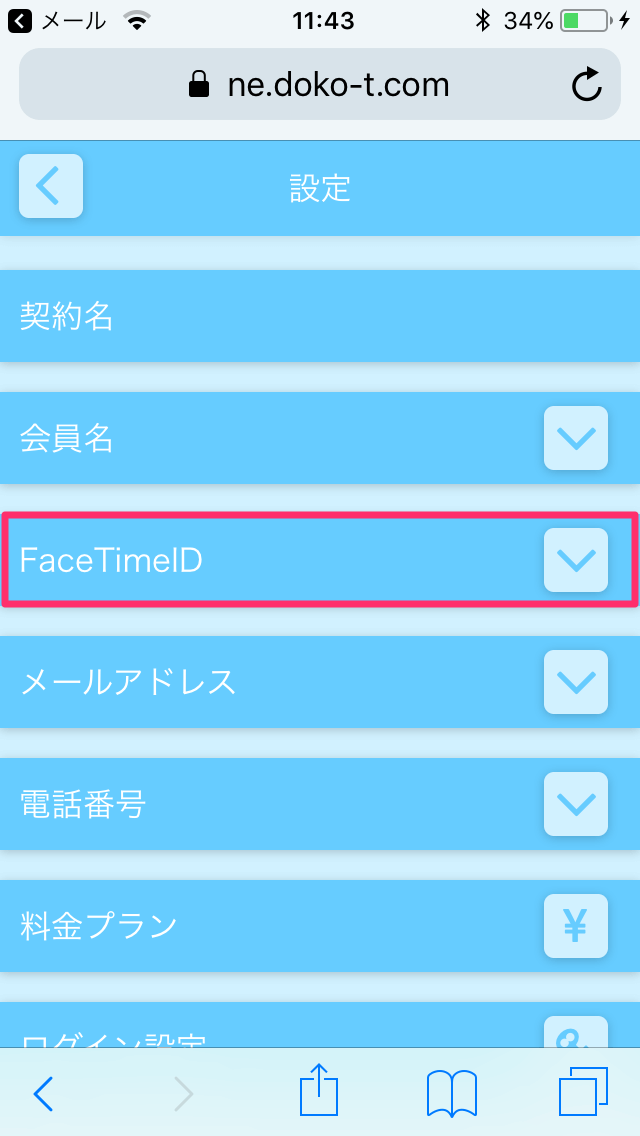Open the yen icon for 料金プラン
The image size is (640, 1136).
point(575,926)
